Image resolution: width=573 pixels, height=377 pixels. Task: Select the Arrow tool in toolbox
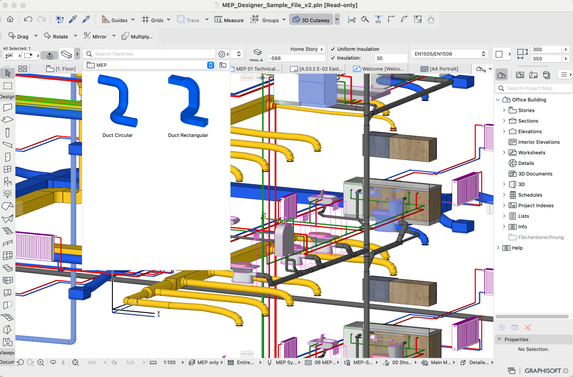pyautogui.click(x=7, y=73)
